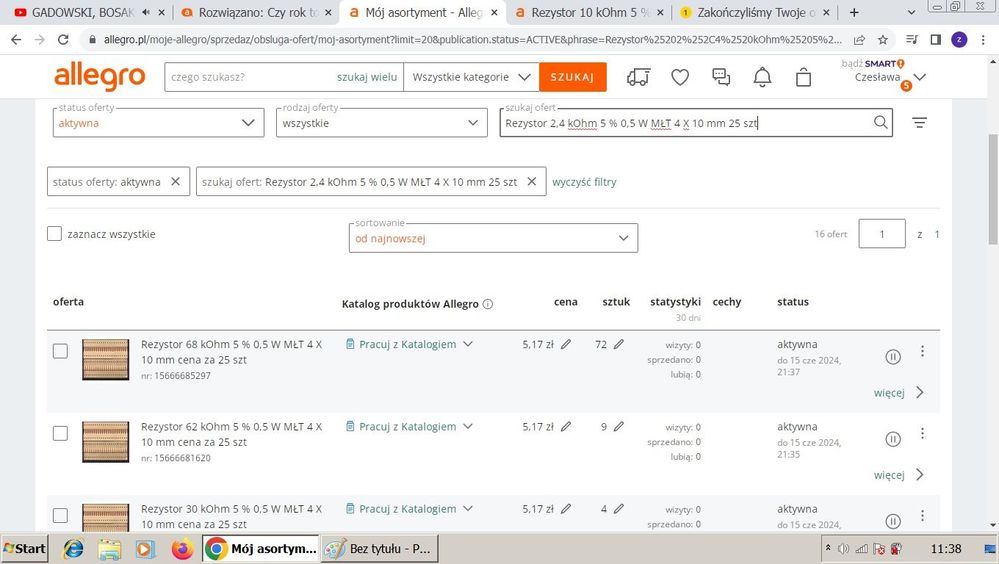Expand Pracuj z Katalogiem for Rezystor 62 kOhm
Image resolution: width=999 pixels, height=564 pixels.
468,426
